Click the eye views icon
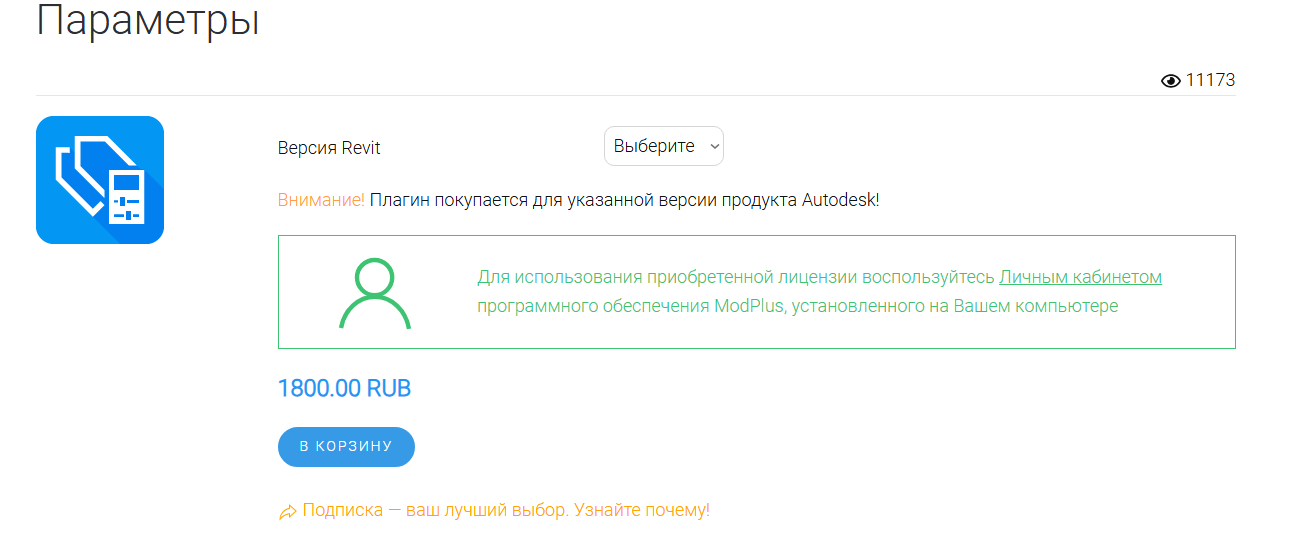This screenshot has width=1304, height=540. point(1171,81)
